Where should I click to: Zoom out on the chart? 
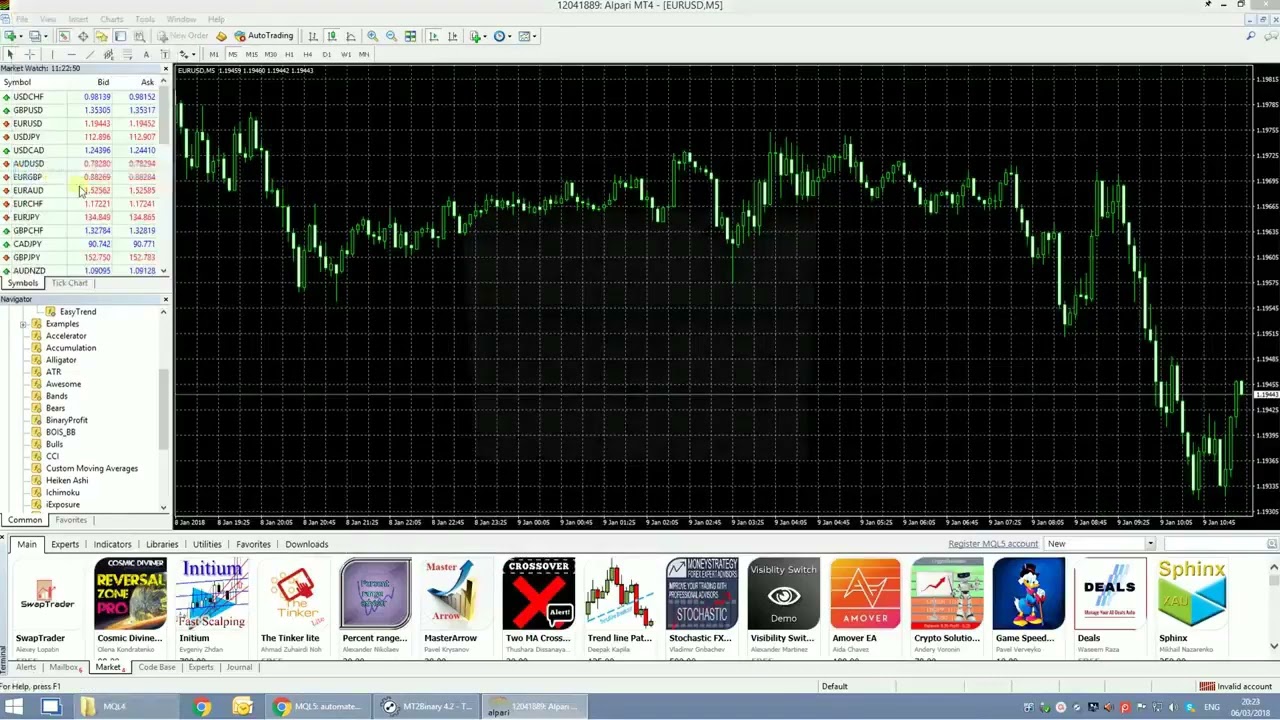pyautogui.click(x=391, y=36)
